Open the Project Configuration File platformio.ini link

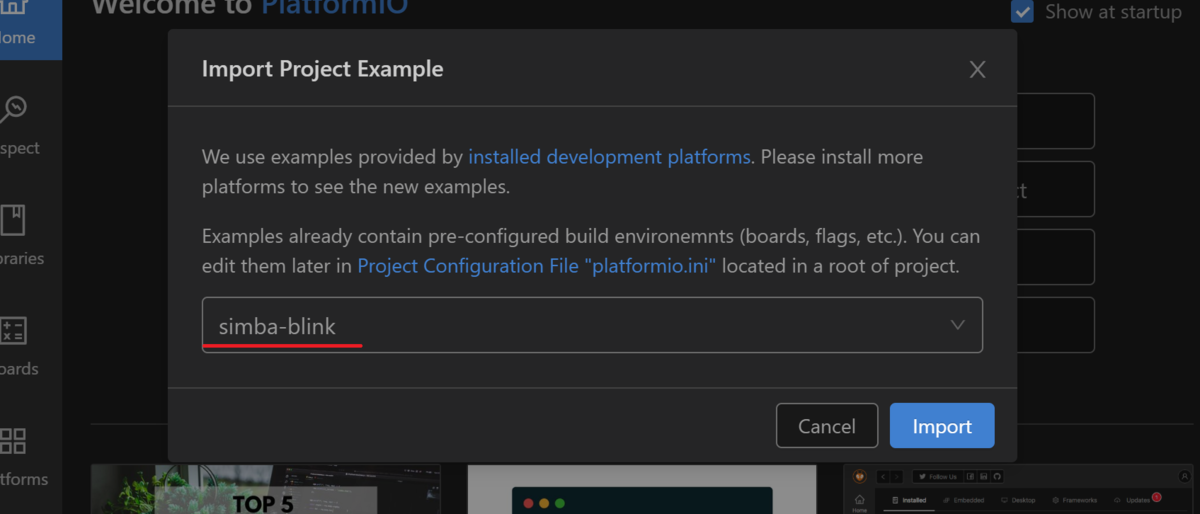pos(536,266)
